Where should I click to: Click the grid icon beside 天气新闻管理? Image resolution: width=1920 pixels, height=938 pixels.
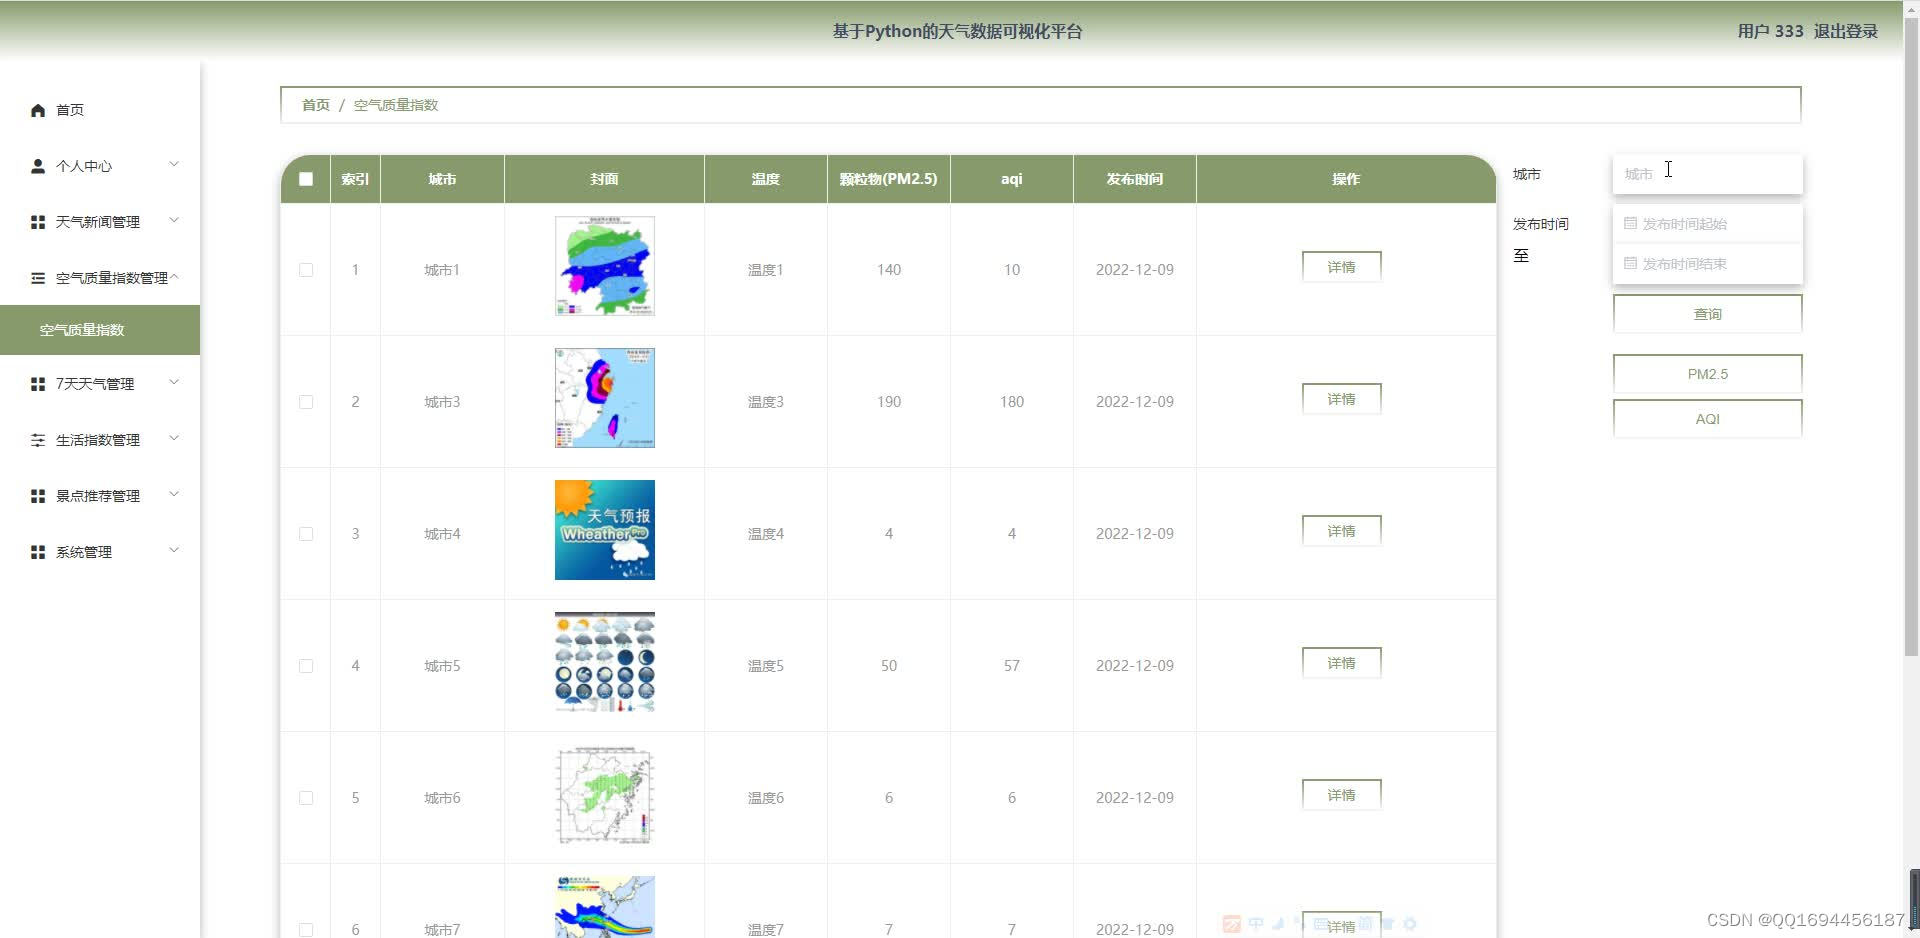click(x=38, y=222)
